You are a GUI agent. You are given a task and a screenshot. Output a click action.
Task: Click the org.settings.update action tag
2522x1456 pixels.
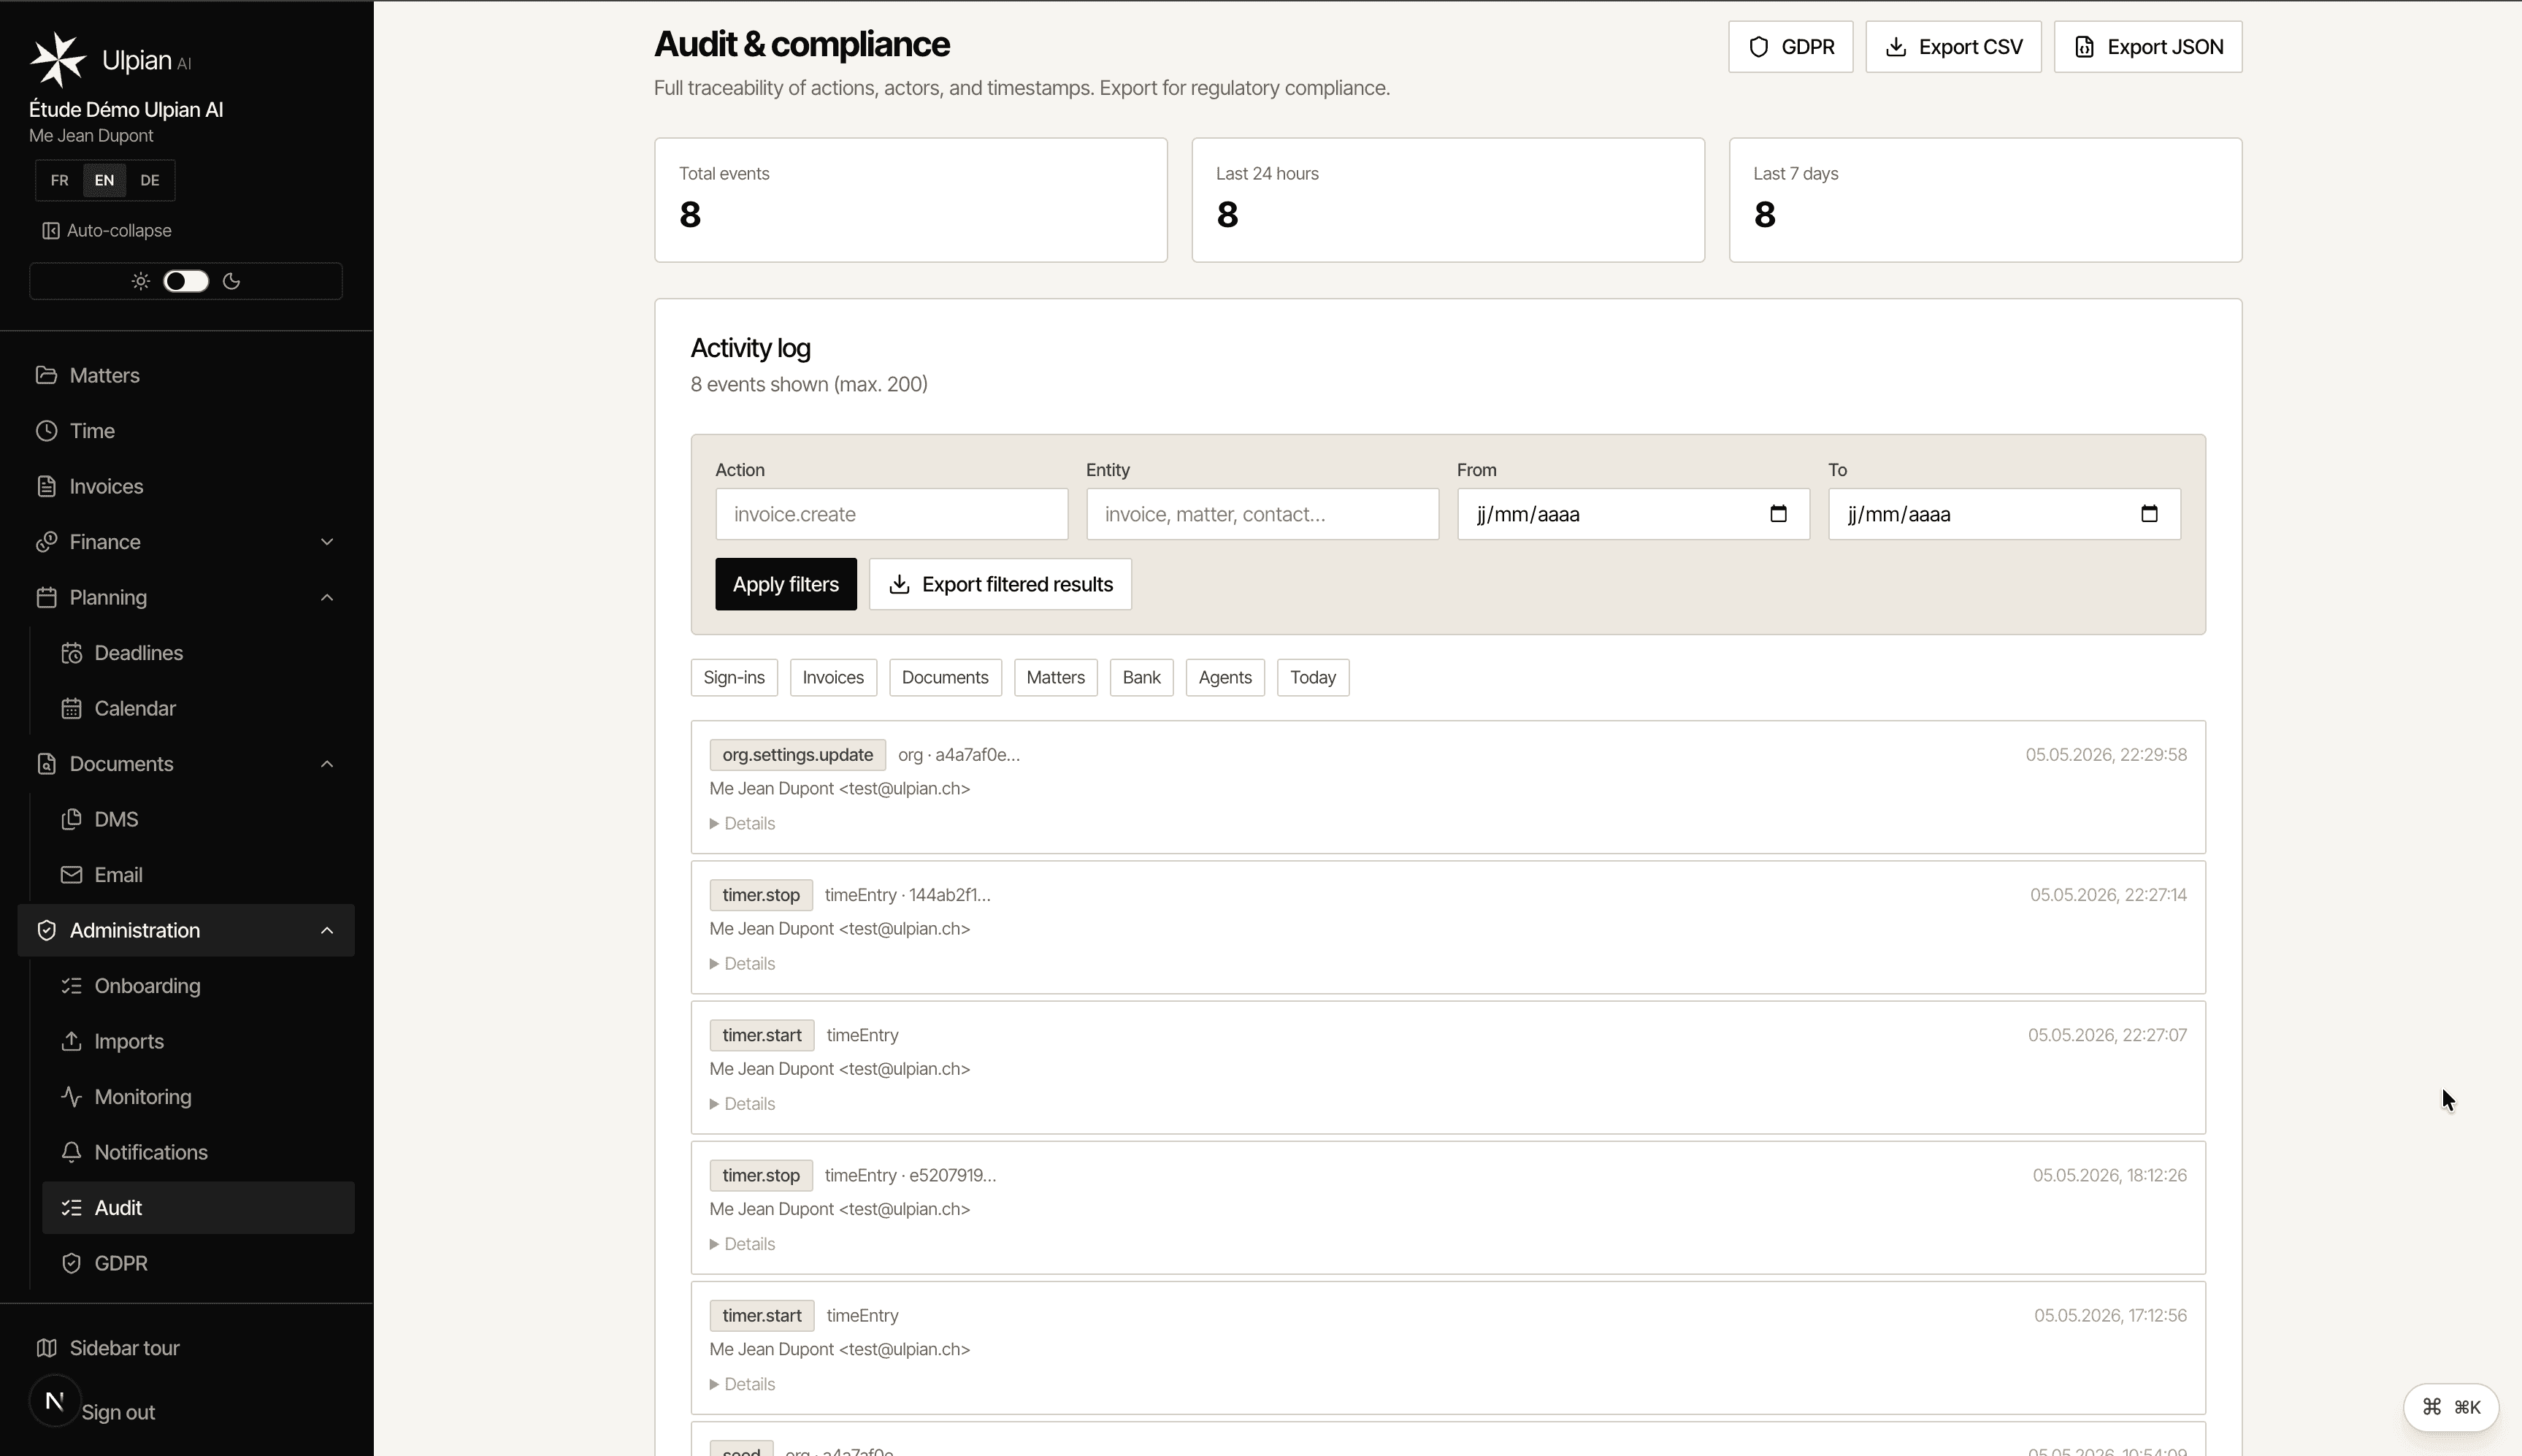tap(797, 755)
